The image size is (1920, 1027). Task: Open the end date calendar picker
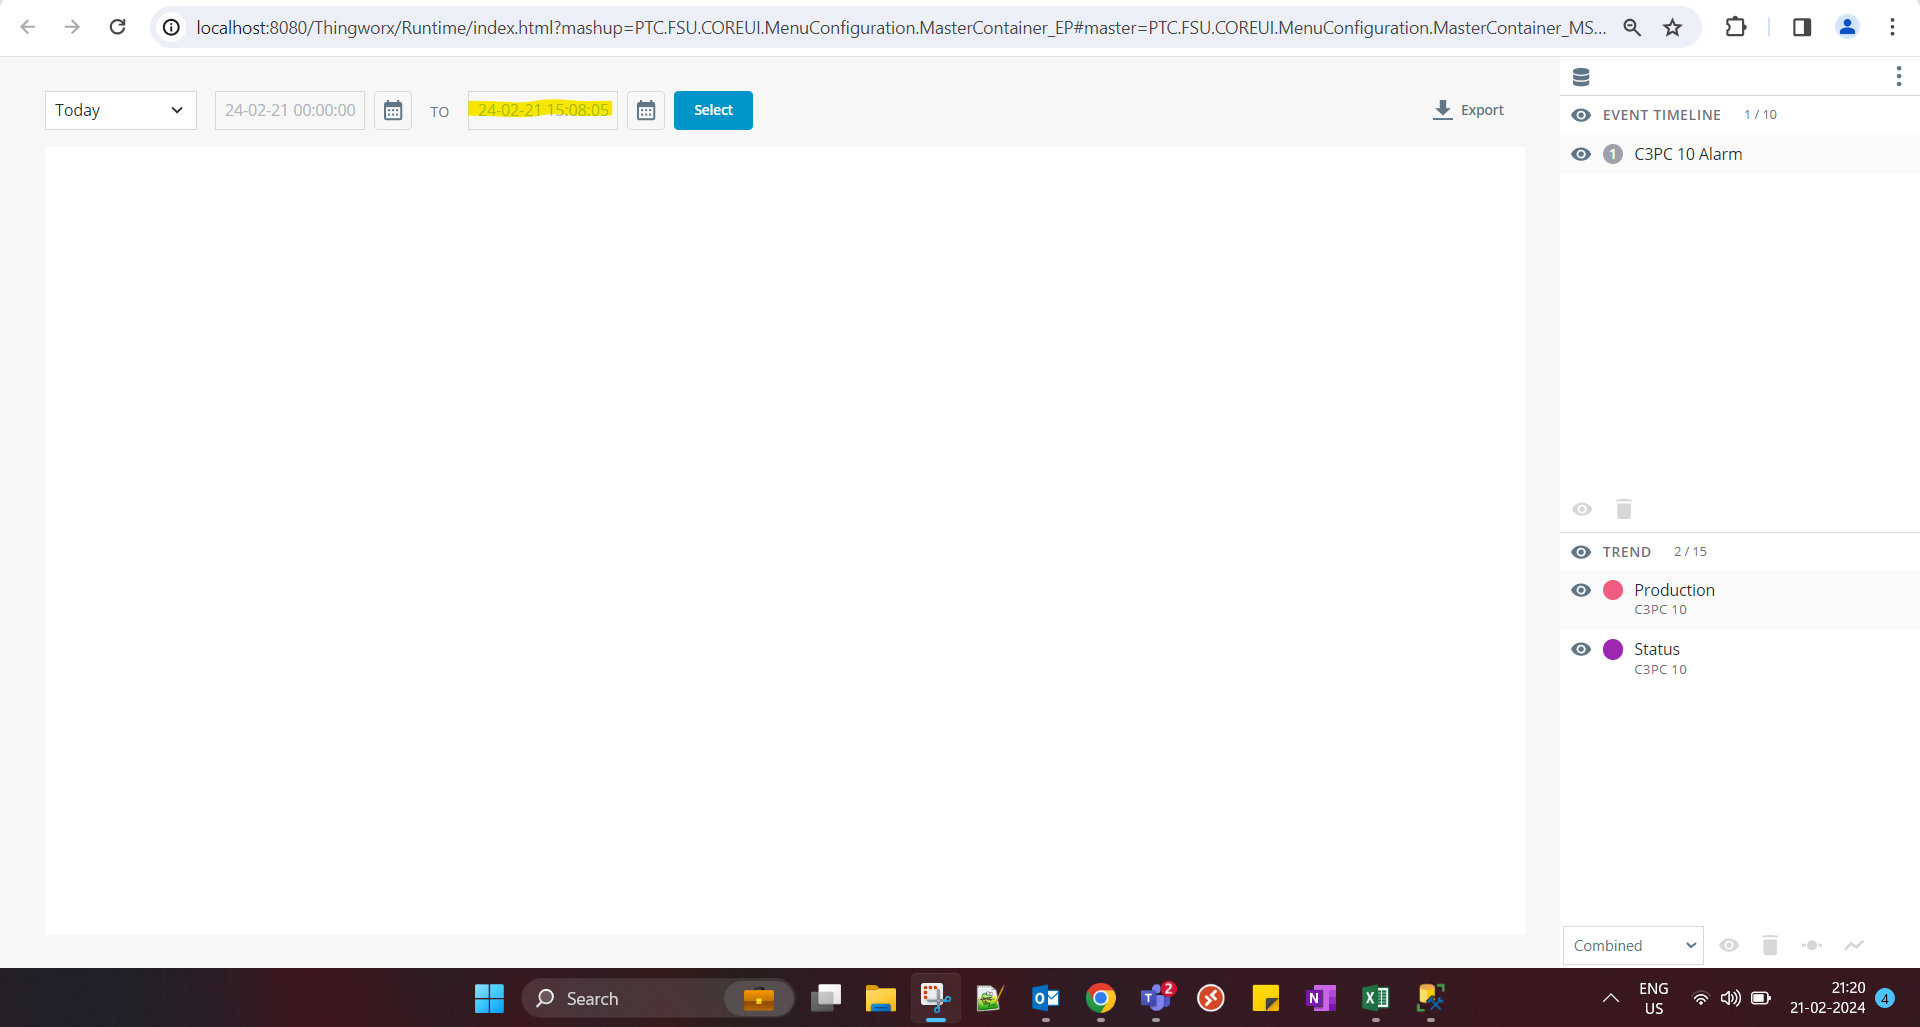pyautogui.click(x=646, y=110)
